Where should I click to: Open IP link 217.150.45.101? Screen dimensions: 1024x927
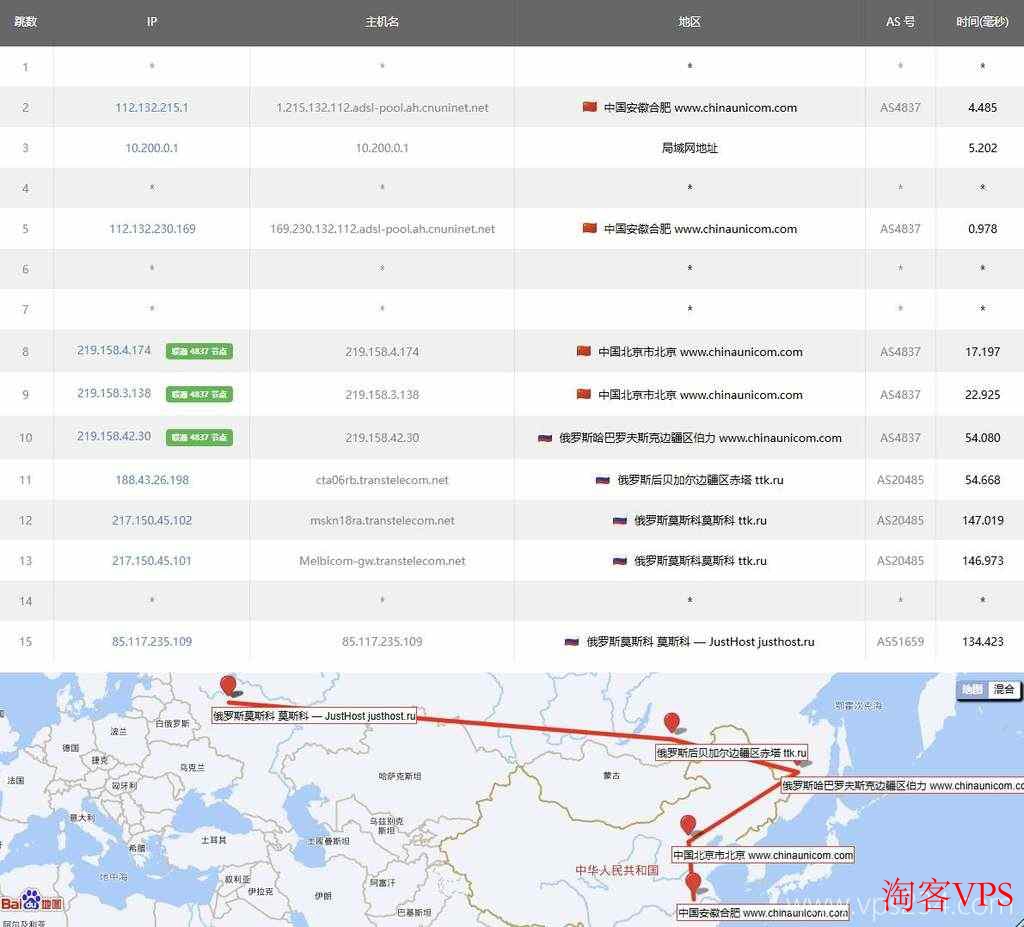(152, 561)
